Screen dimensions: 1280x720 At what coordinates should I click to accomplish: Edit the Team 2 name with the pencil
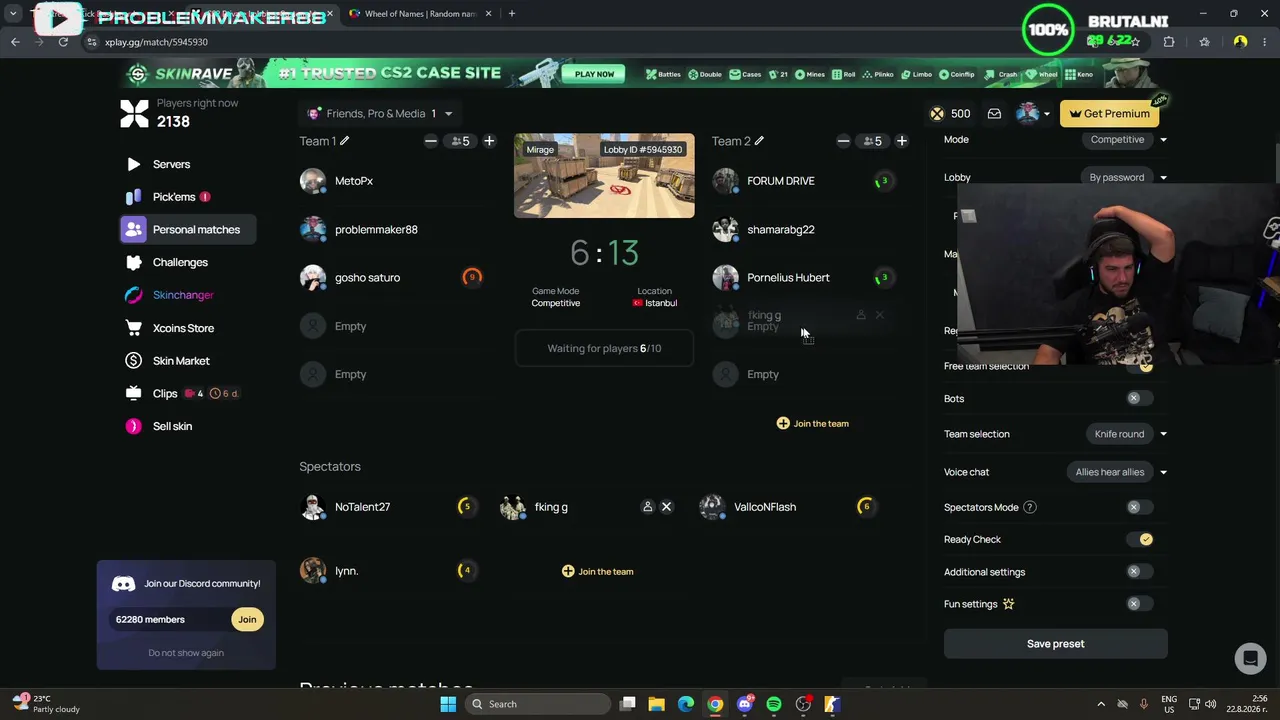pos(759,141)
